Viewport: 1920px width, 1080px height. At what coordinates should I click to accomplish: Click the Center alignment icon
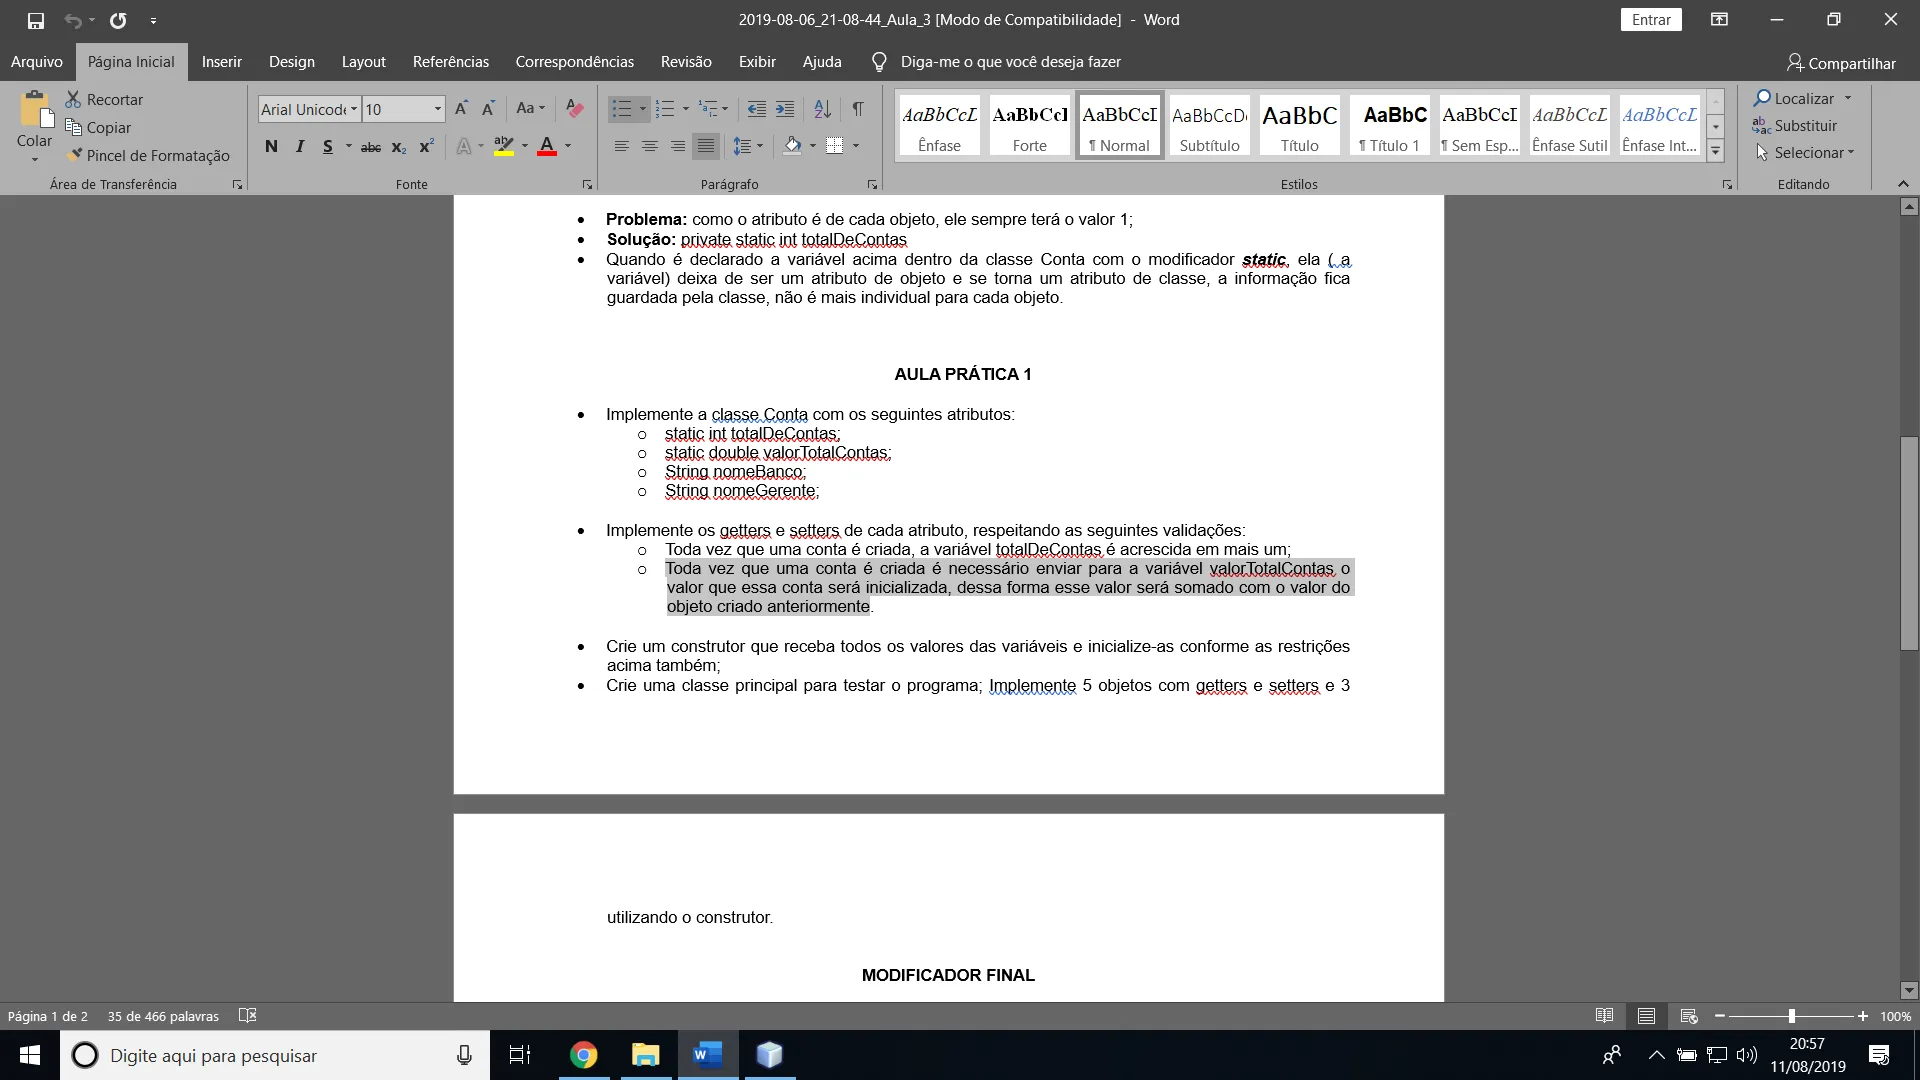point(649,146)
